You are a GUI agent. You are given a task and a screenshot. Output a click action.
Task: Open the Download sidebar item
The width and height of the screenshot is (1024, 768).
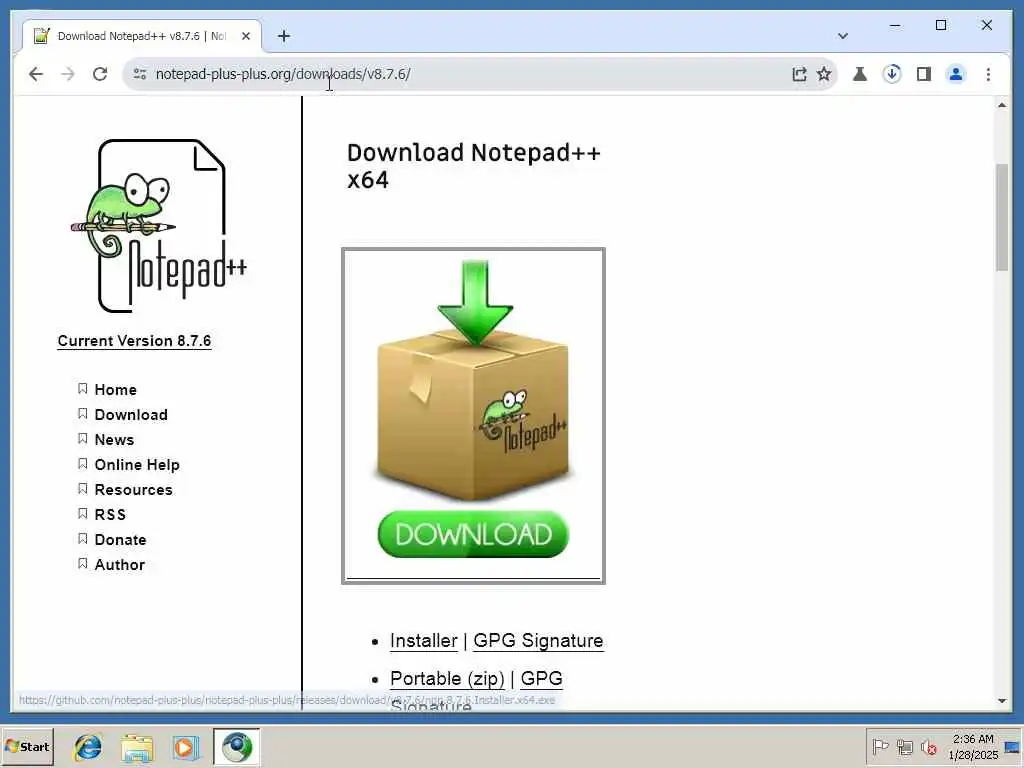(131, 415)
